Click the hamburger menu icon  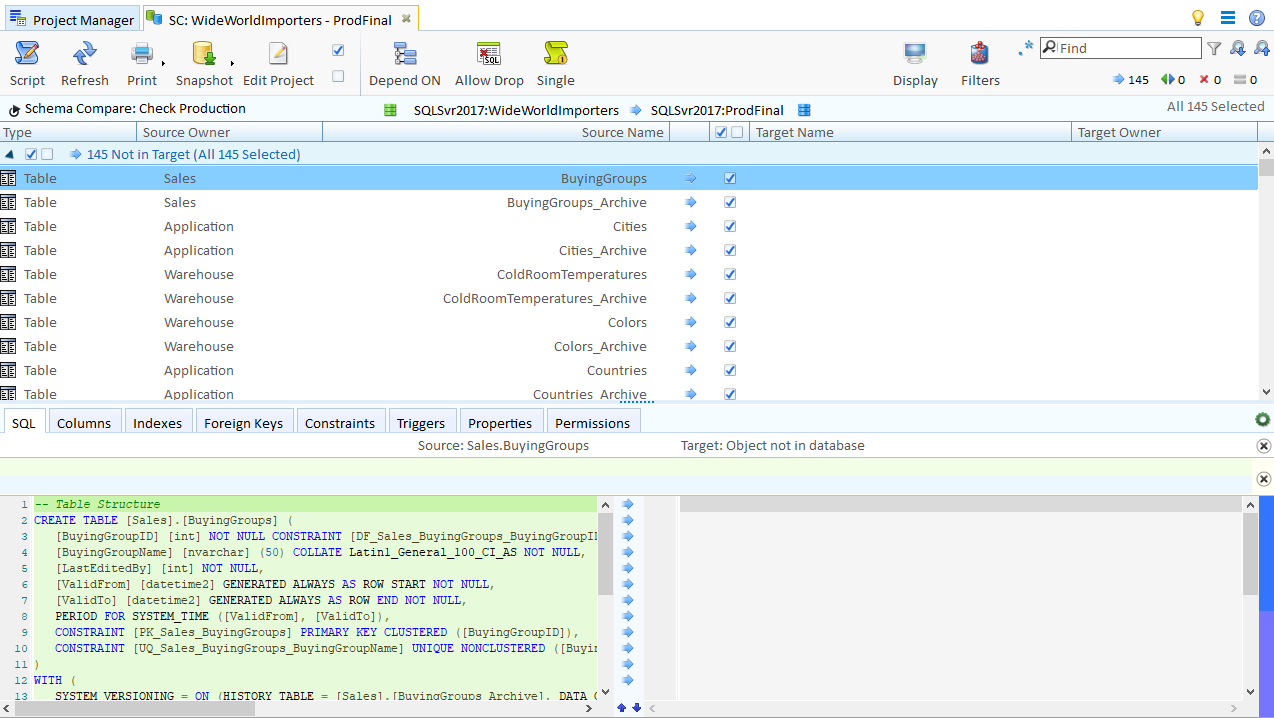point(1227,17)
